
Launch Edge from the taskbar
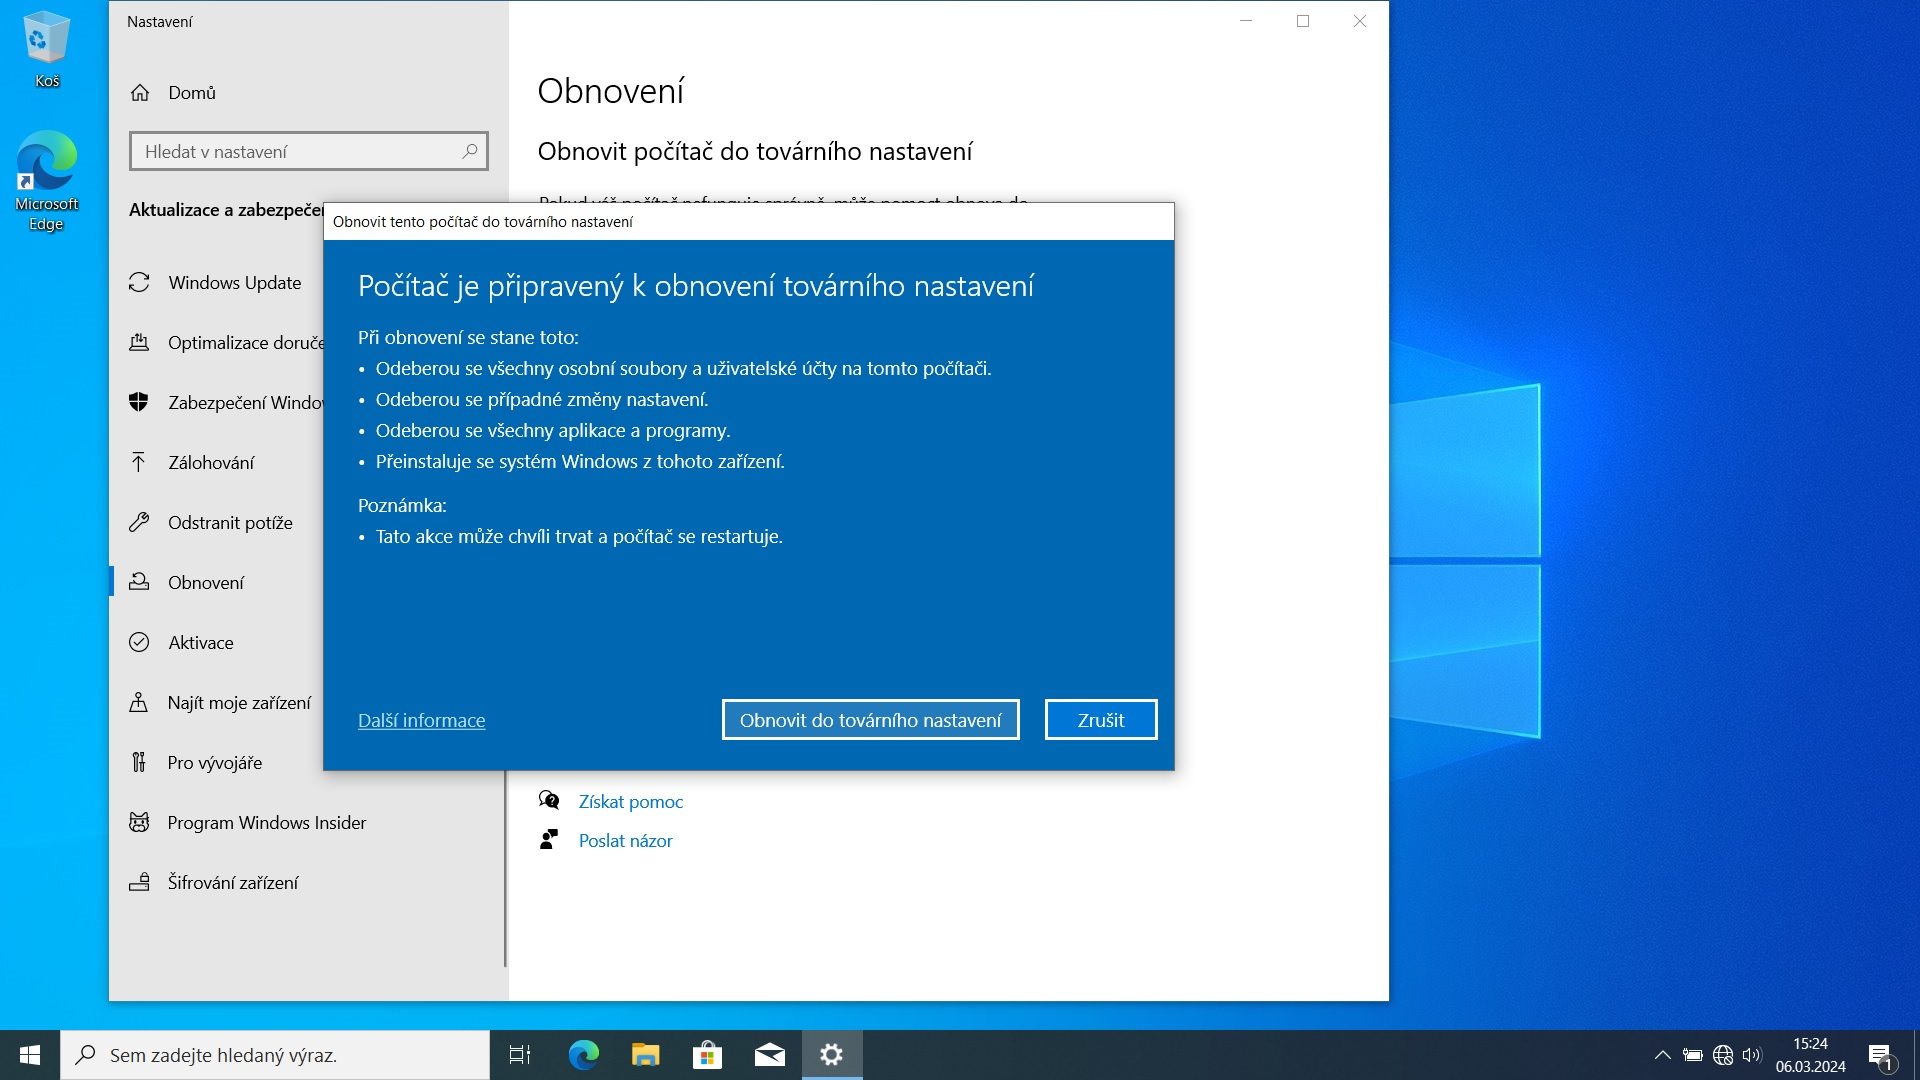[x=584, y=1055]
